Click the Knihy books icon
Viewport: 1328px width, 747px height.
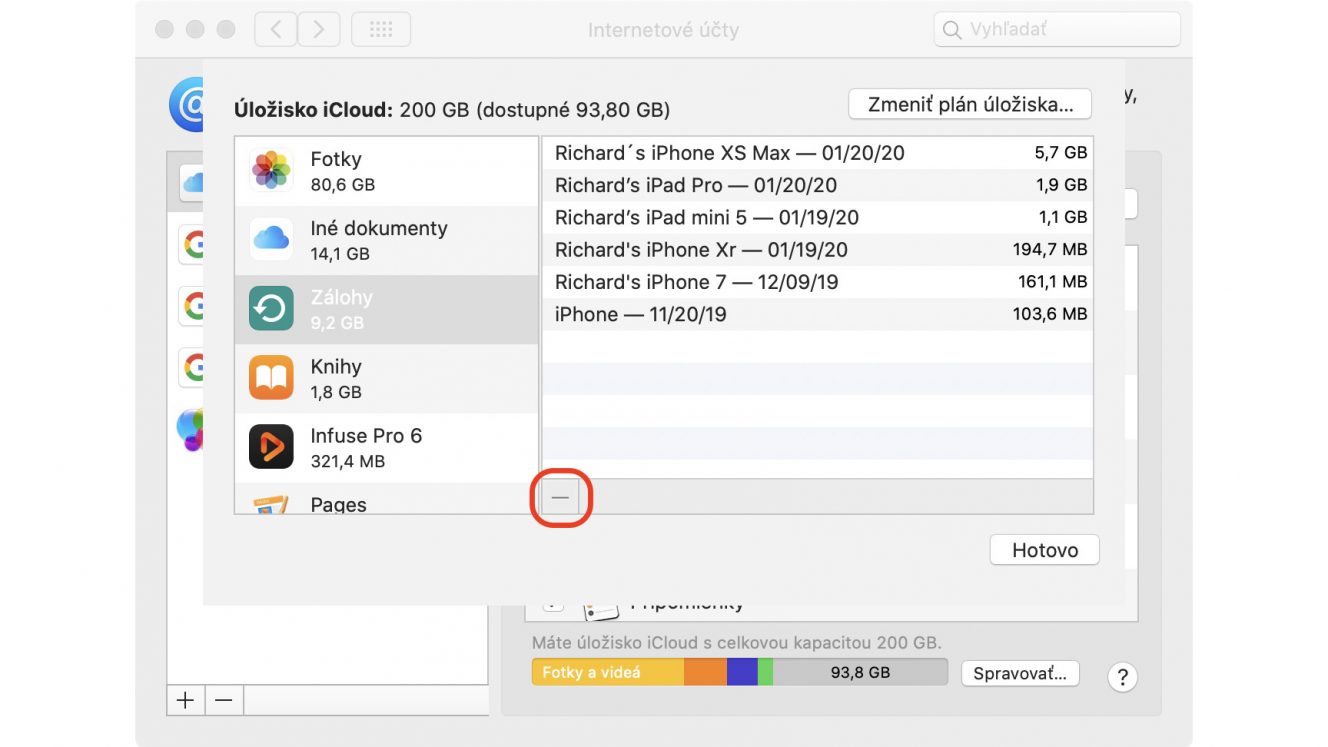coord(271,378)
